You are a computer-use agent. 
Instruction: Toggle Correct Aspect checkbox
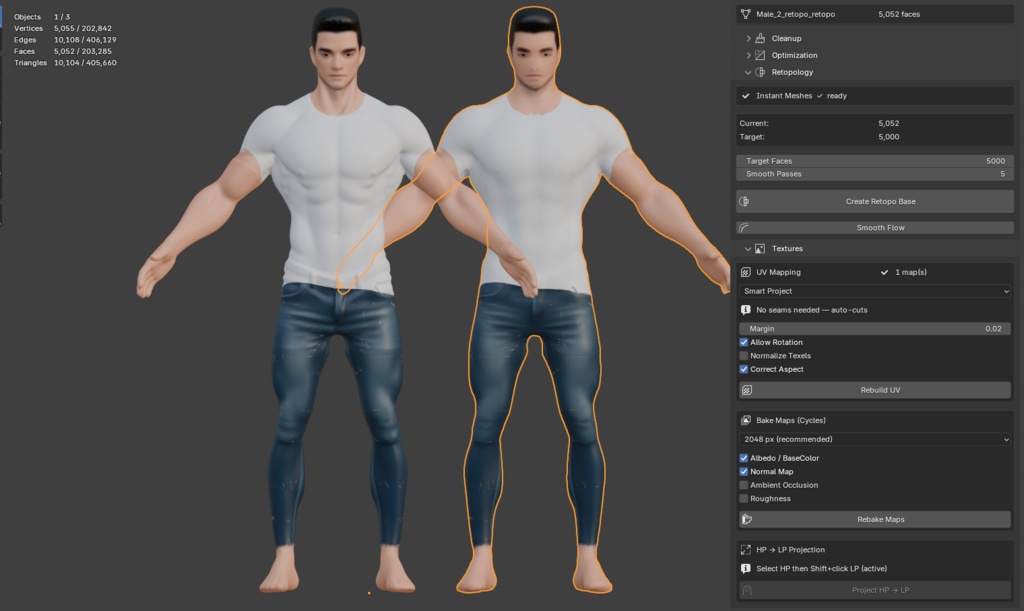pyautogui.click(x=744, y=369)
